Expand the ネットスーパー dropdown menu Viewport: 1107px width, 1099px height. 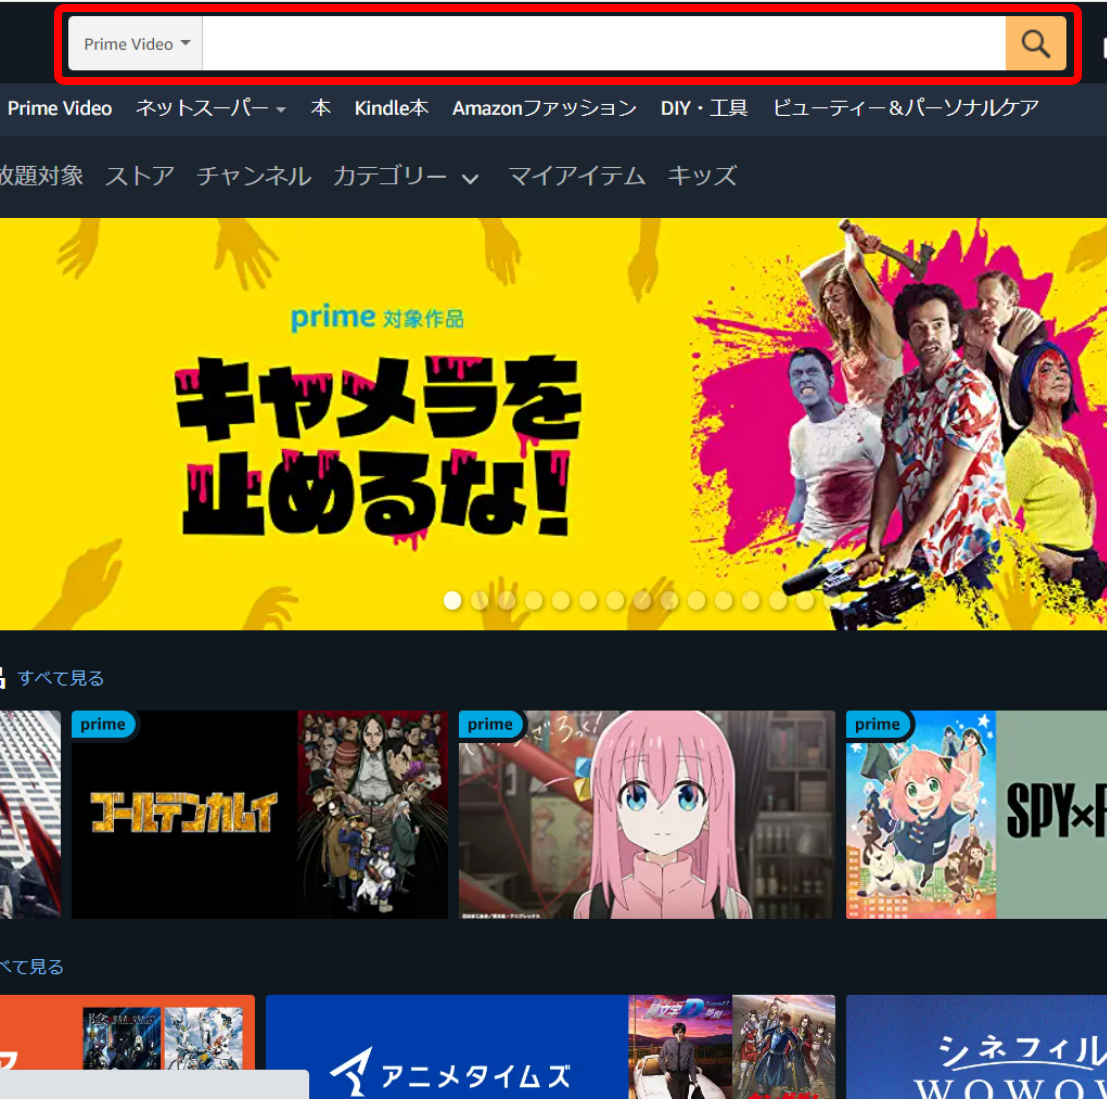(210, 108)
